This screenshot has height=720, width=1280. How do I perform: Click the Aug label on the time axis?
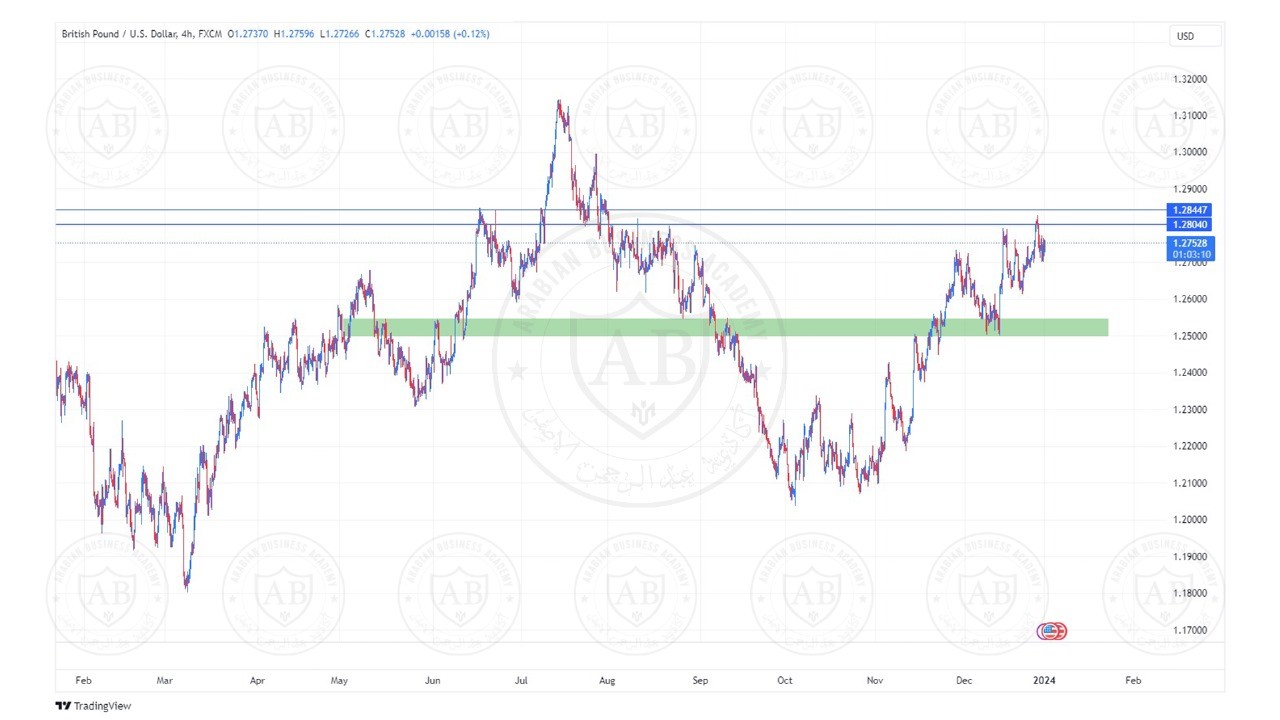[607, 681]
